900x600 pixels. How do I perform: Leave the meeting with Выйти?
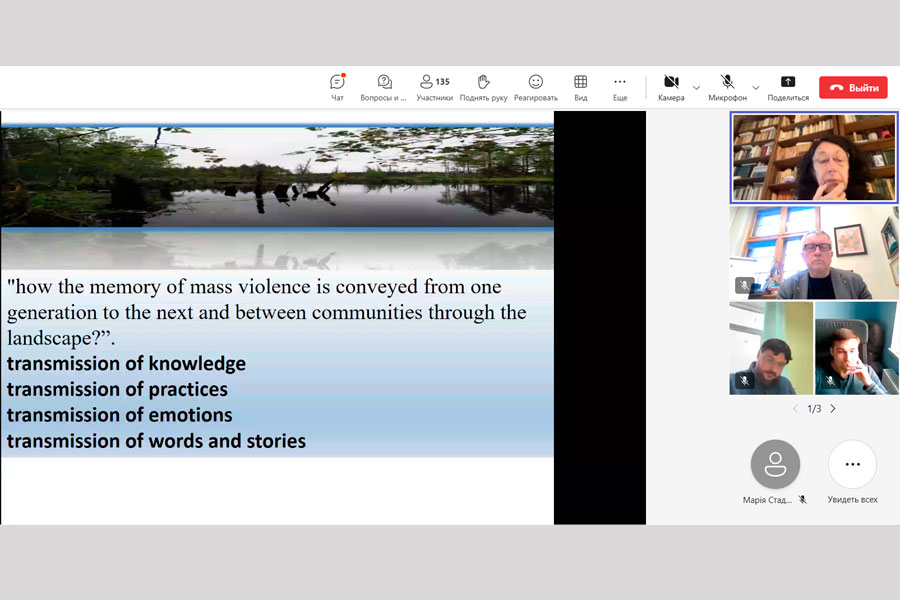click(x=853, y=88)
